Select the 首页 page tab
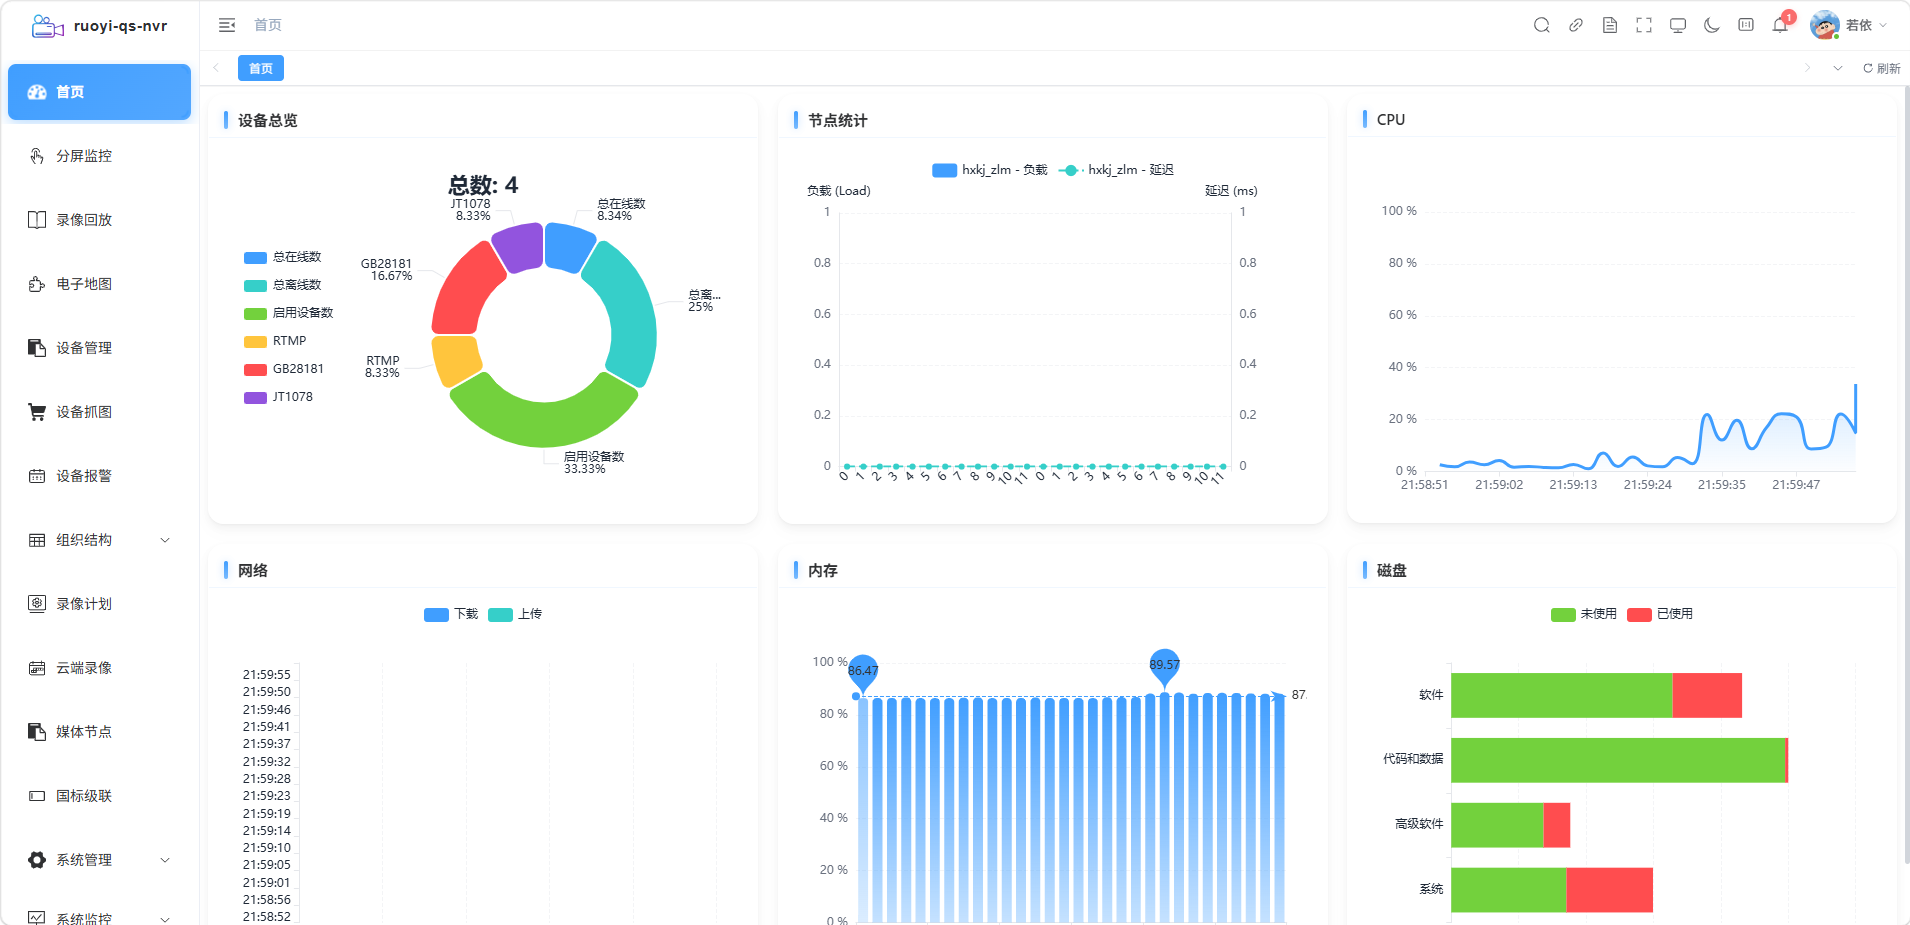 [x=261, y=68]
